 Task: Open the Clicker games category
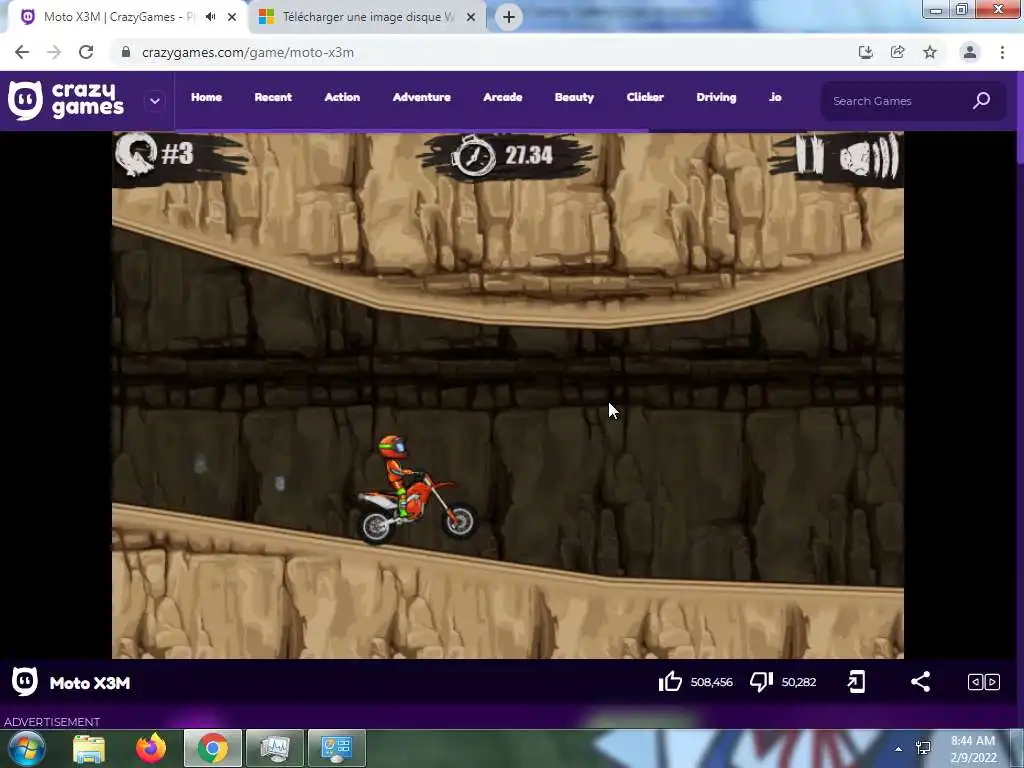[x=645, y=97]
